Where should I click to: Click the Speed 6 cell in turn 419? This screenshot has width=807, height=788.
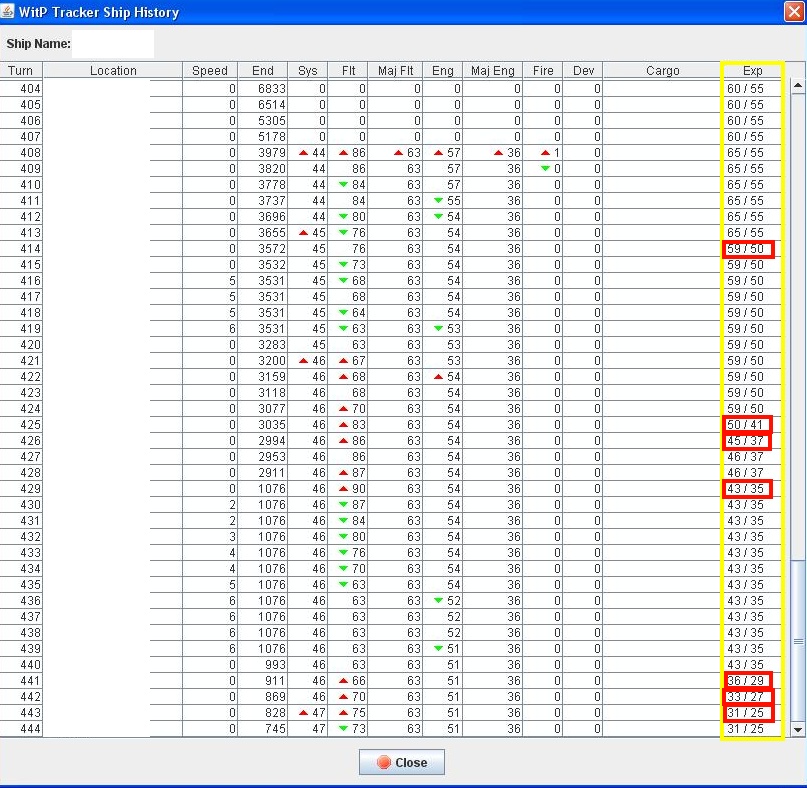(x=209, y=328)
